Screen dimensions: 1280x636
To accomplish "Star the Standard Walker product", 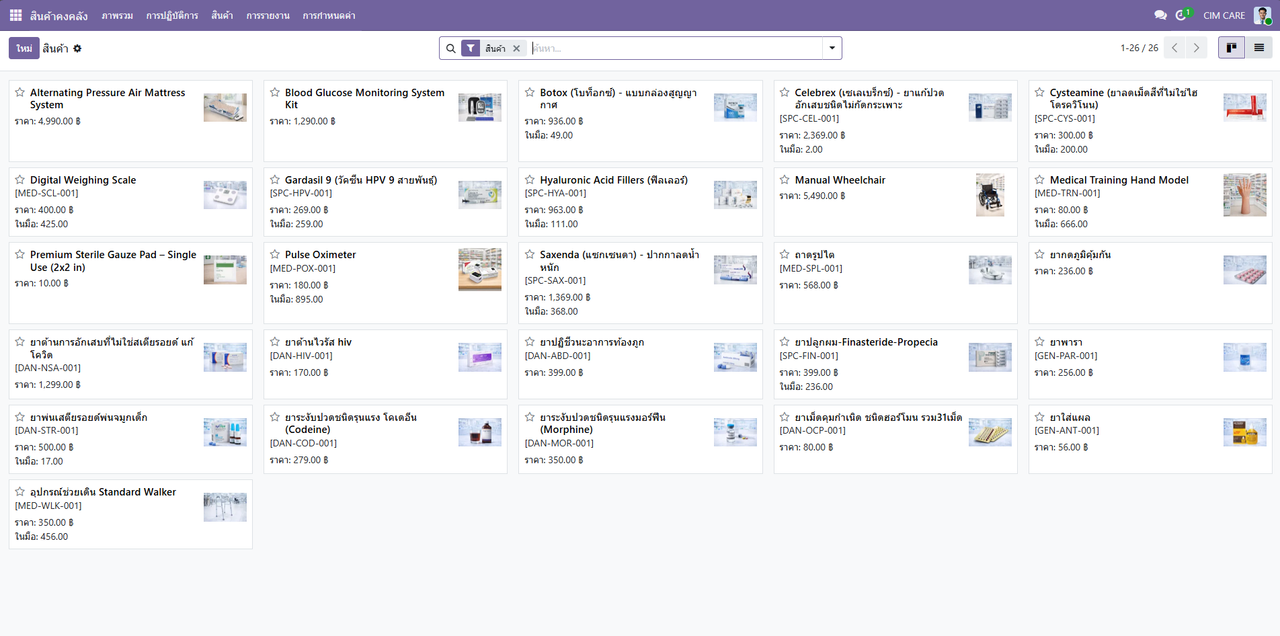I will 20,492.
